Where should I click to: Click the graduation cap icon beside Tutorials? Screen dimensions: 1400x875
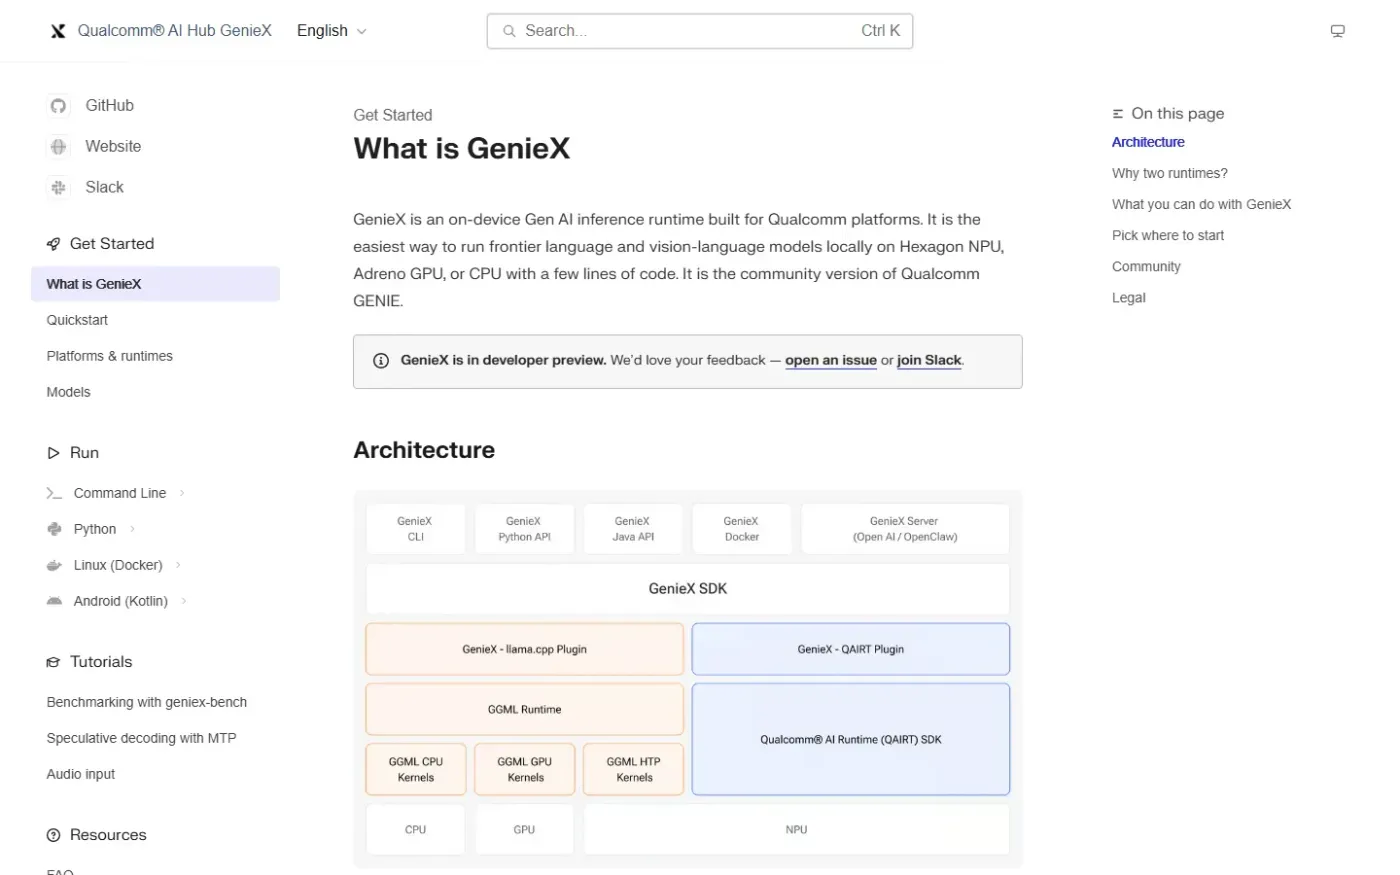tap(54, 662)
